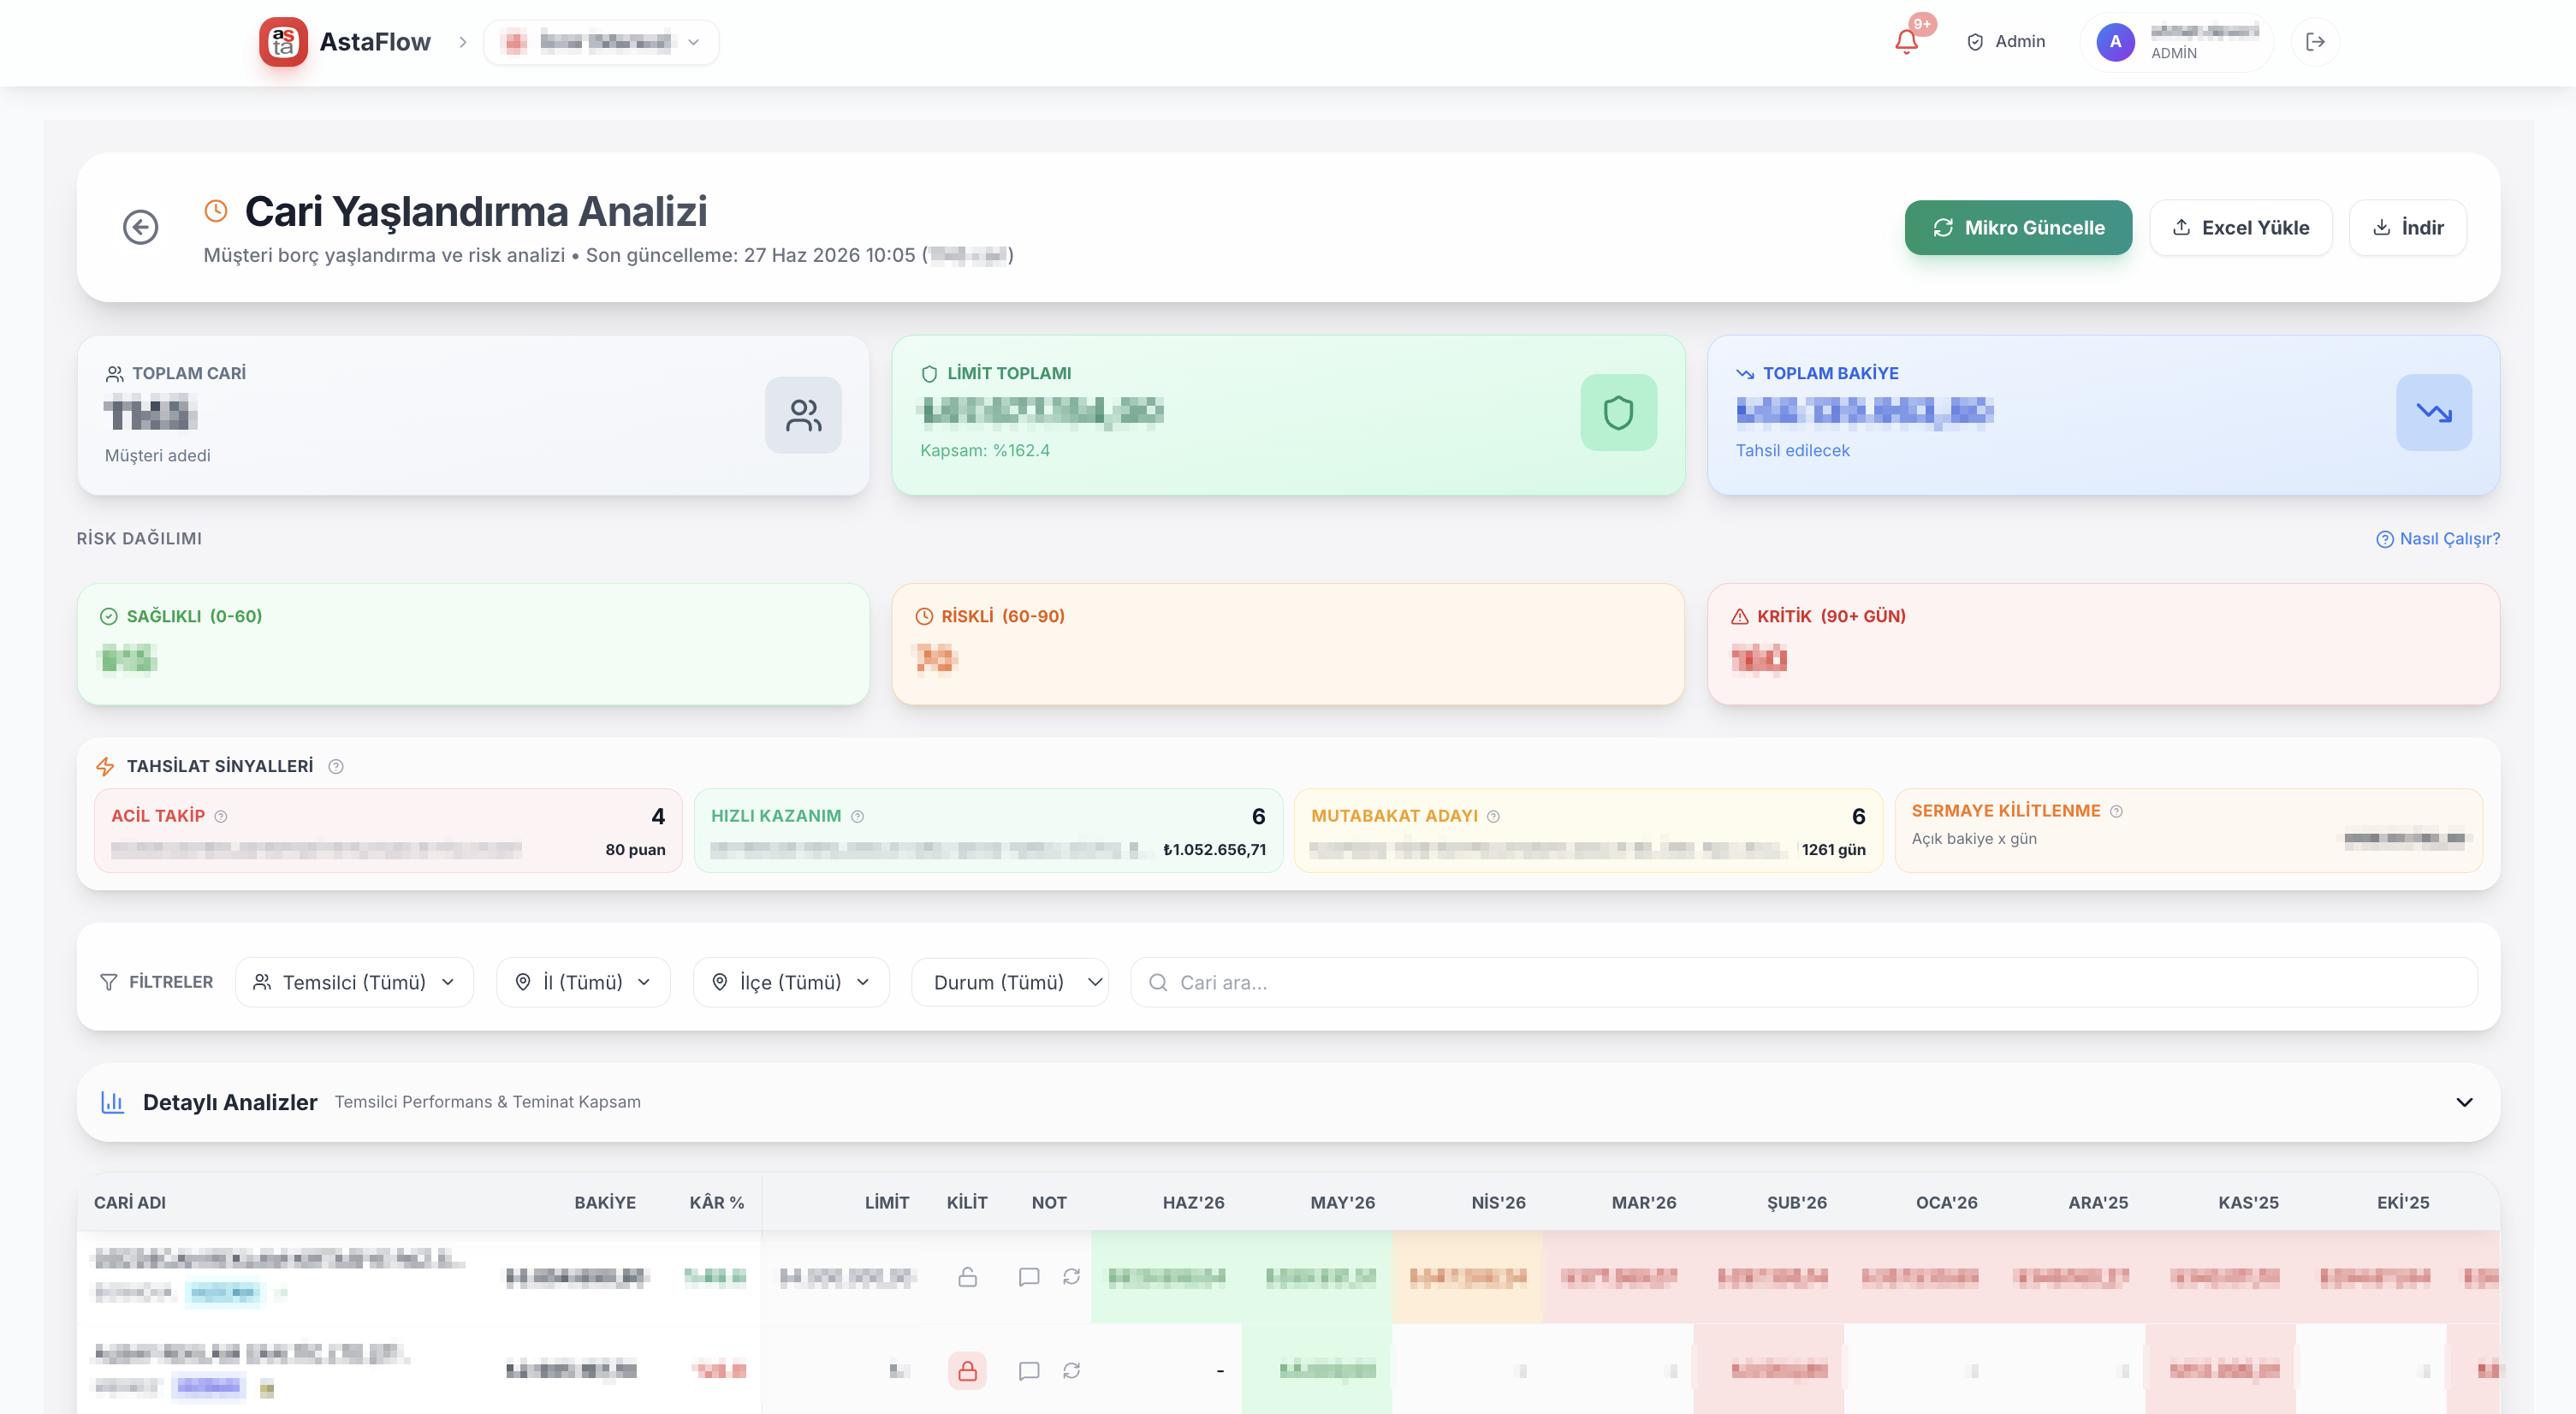The width and height of the screenshot is (2576, 1414).
Task: Go back using the circled arrow icon
Action: point(141,227)
